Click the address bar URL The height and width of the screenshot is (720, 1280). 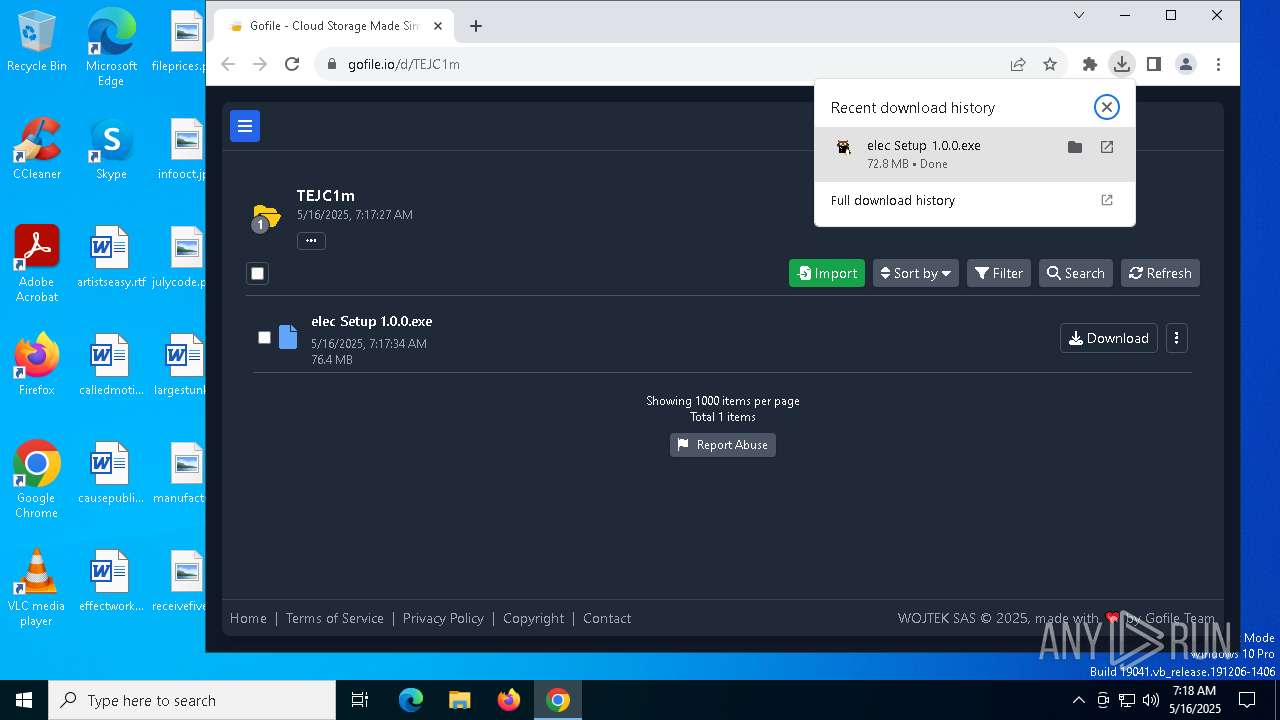(404, 64)
